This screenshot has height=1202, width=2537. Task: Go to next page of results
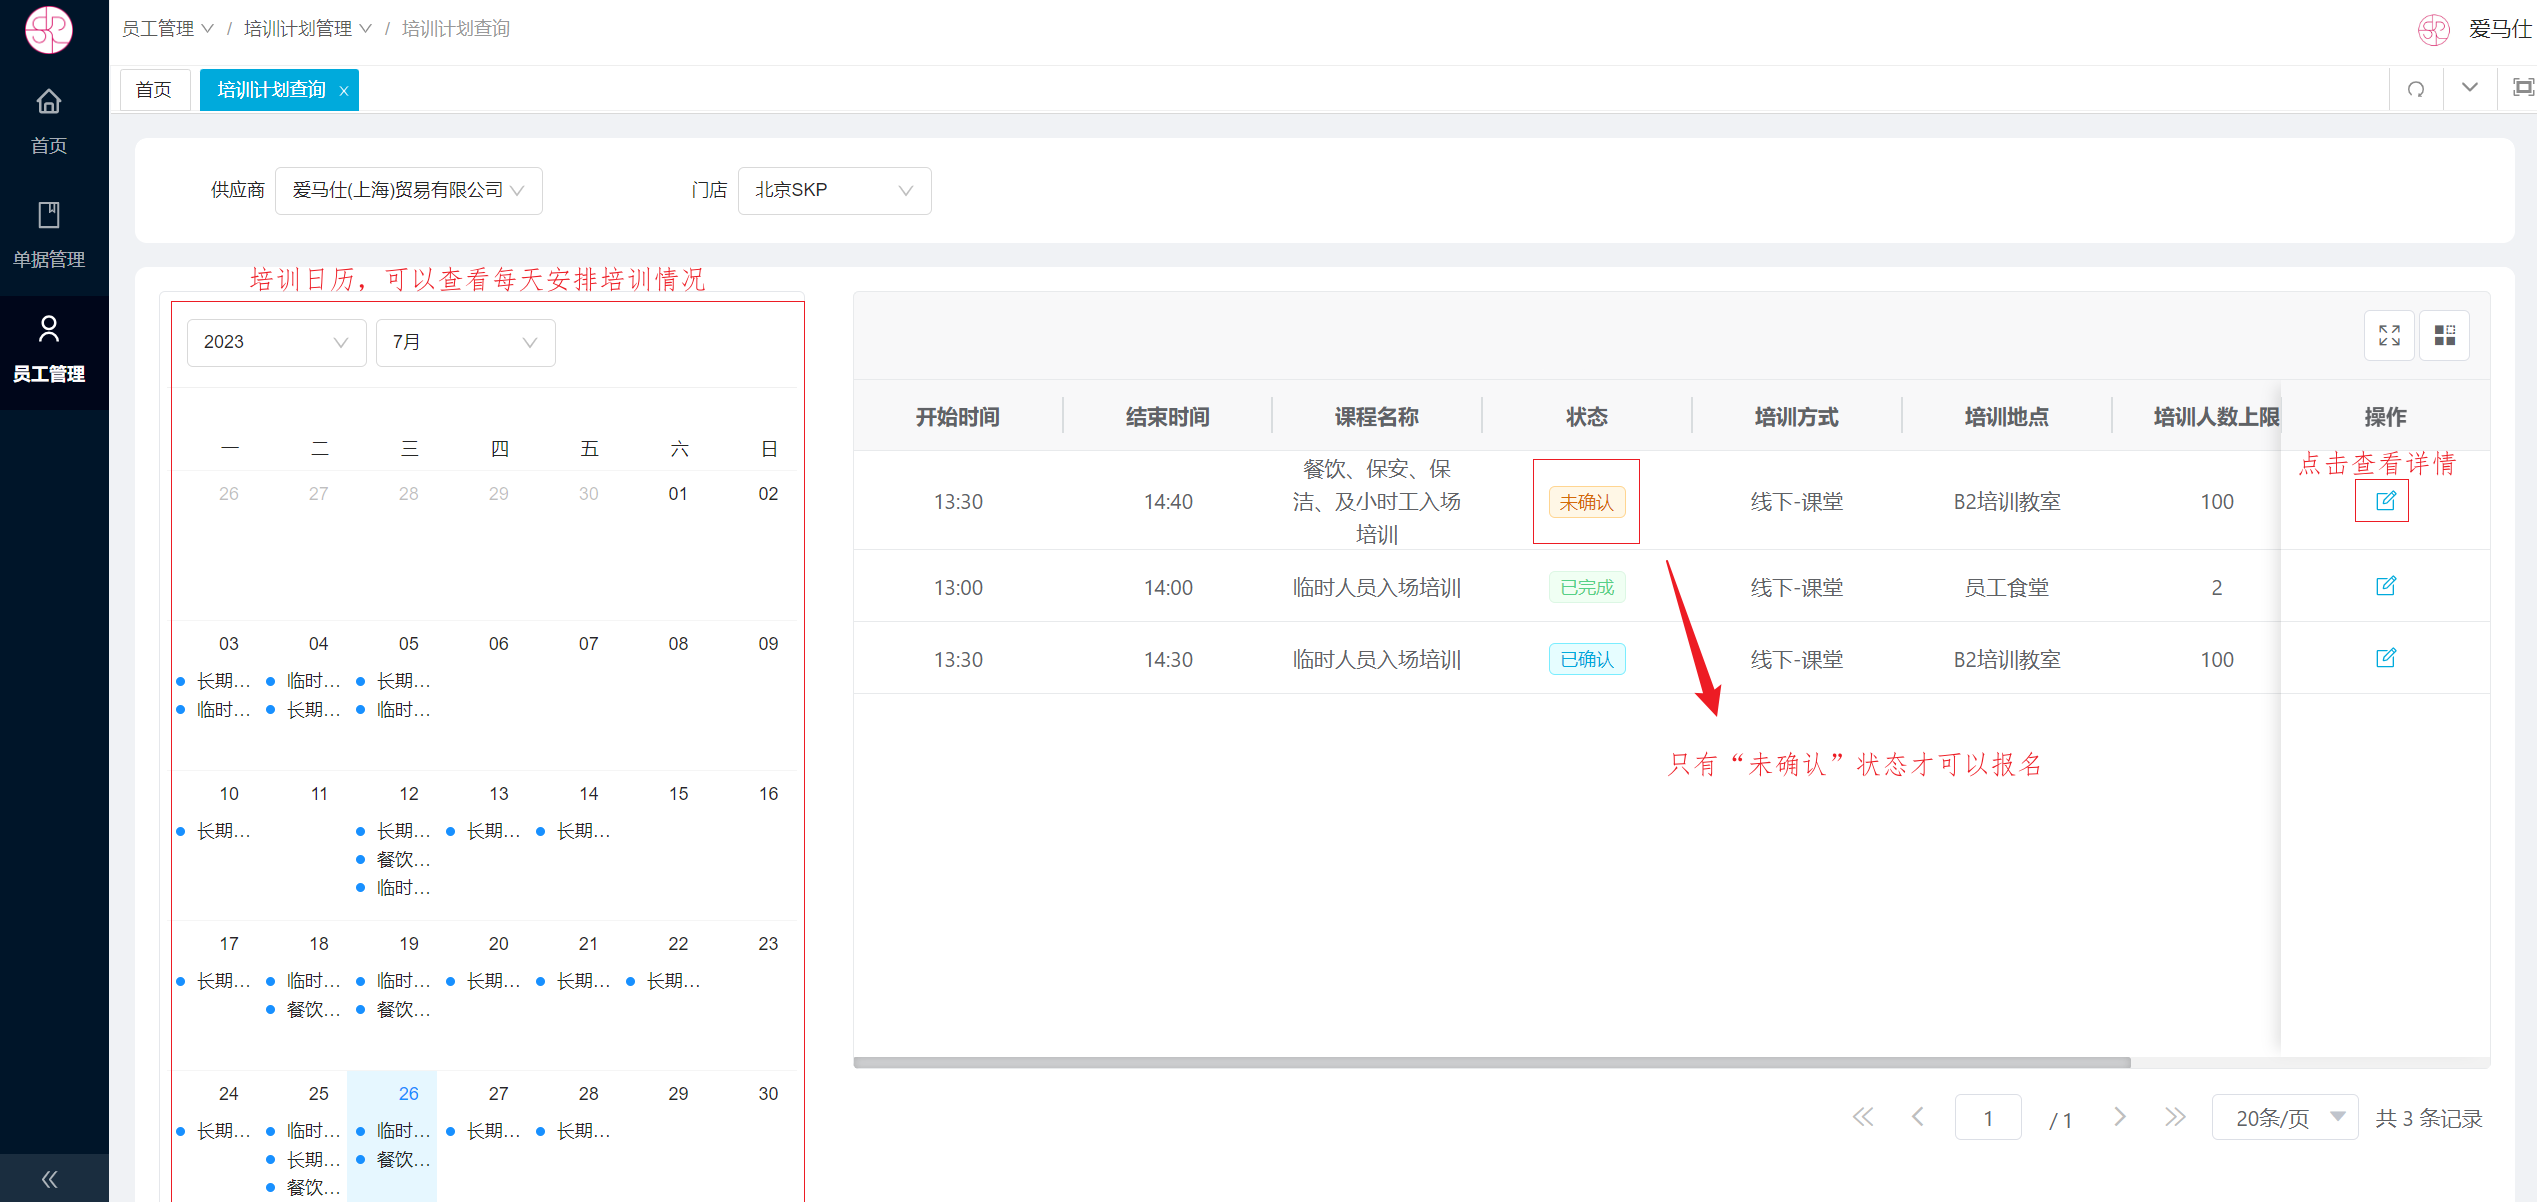coord(2120,1117)
